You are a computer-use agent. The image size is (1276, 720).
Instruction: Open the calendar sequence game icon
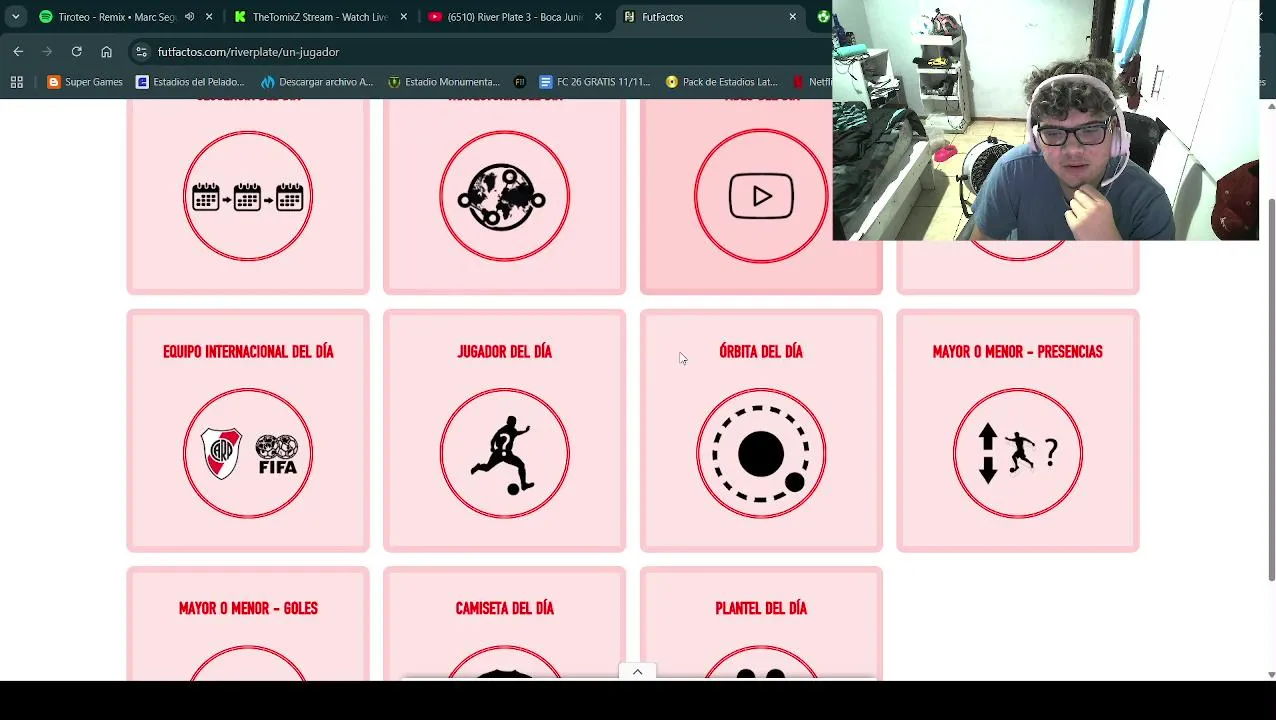pyautogui.click(x=248, y=197)
